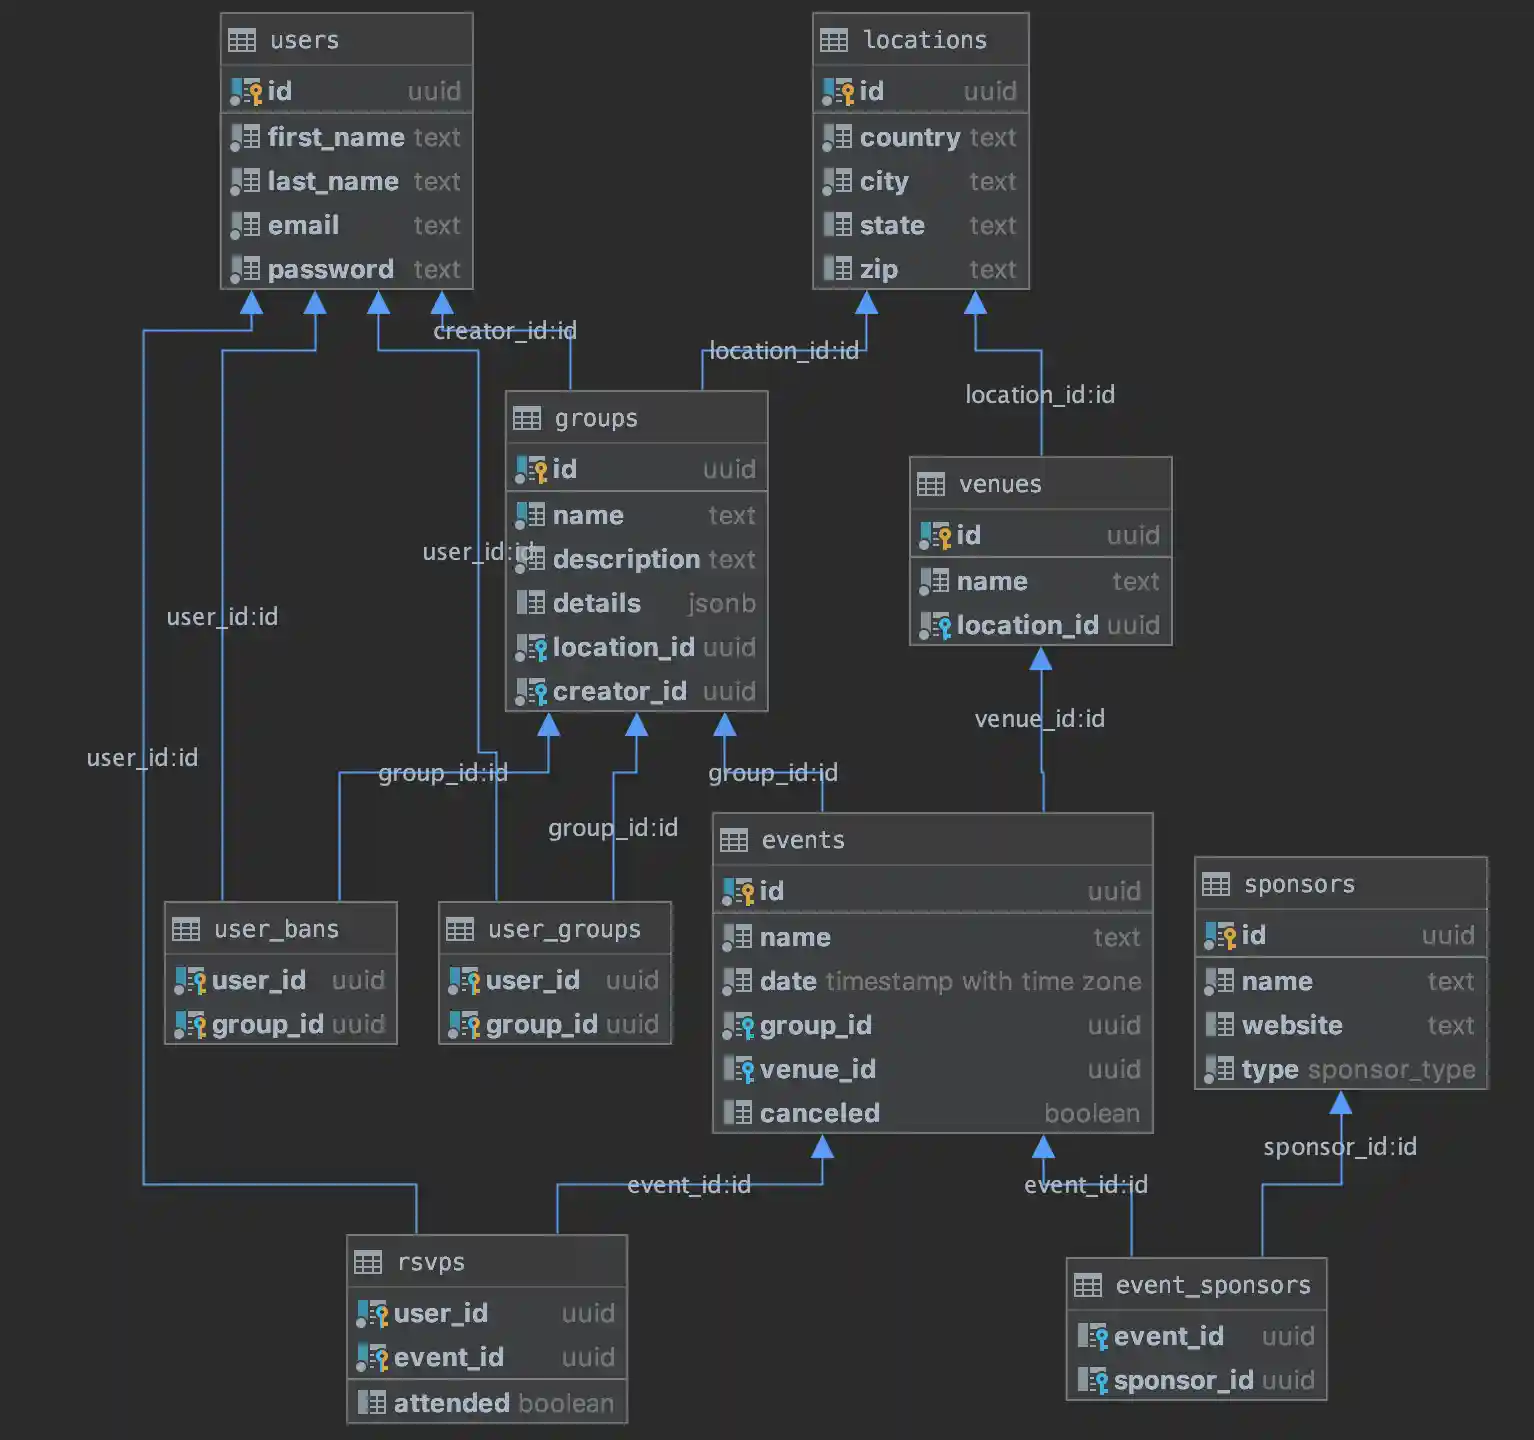1534x1440 pixels.
Task: Click the key icon on event_sponsors sponsor_id
Action: [1095, 1380]
